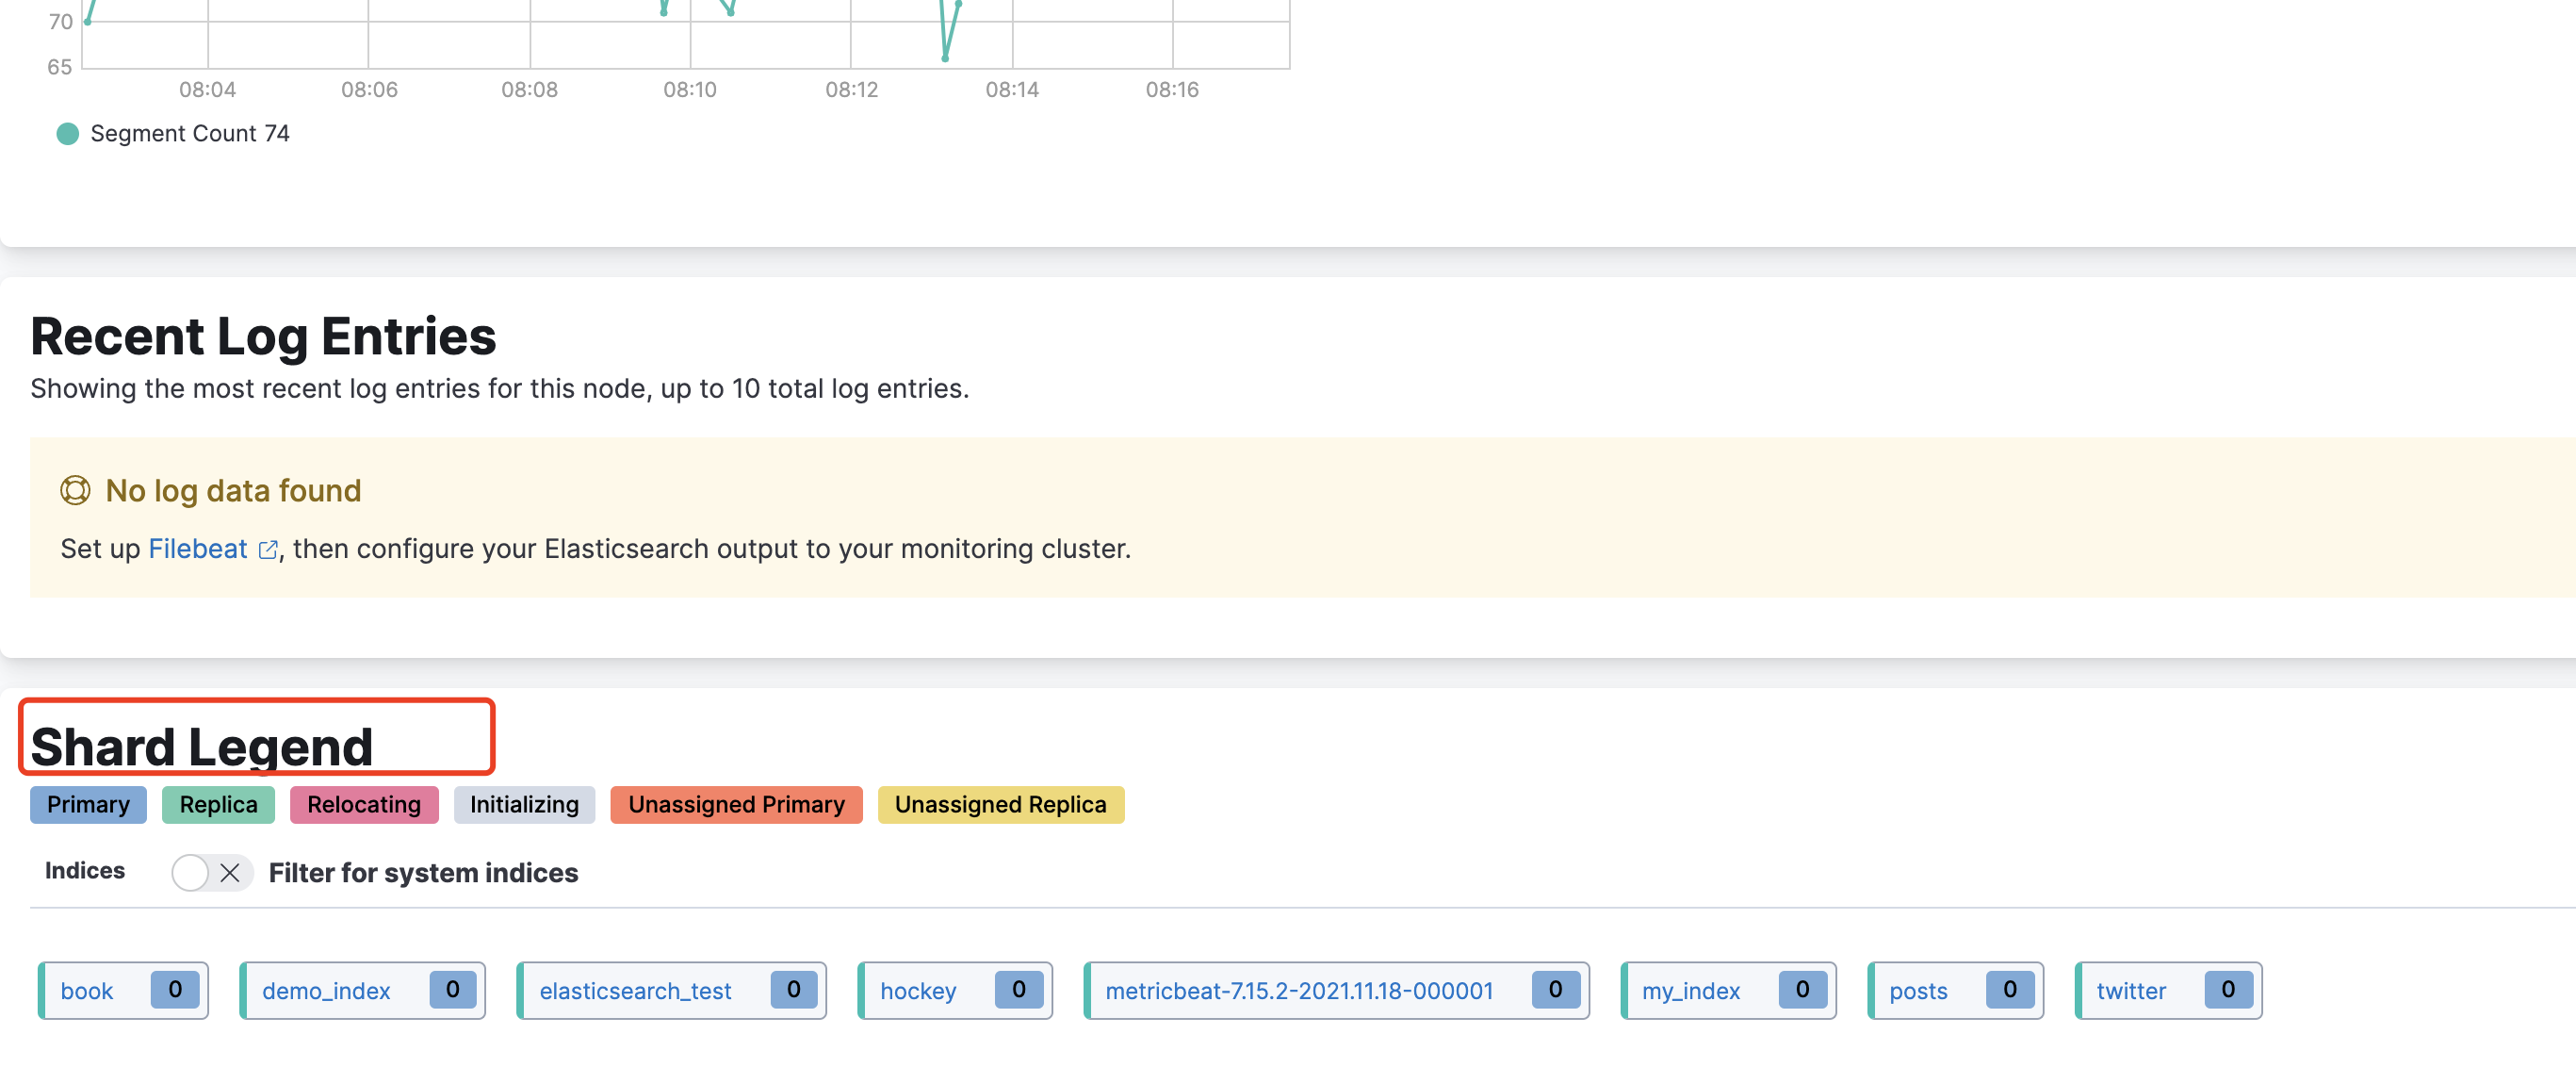Click shard 0 badge of twitter index
2576x1067 pixels.
click(x=2227, y=989)
